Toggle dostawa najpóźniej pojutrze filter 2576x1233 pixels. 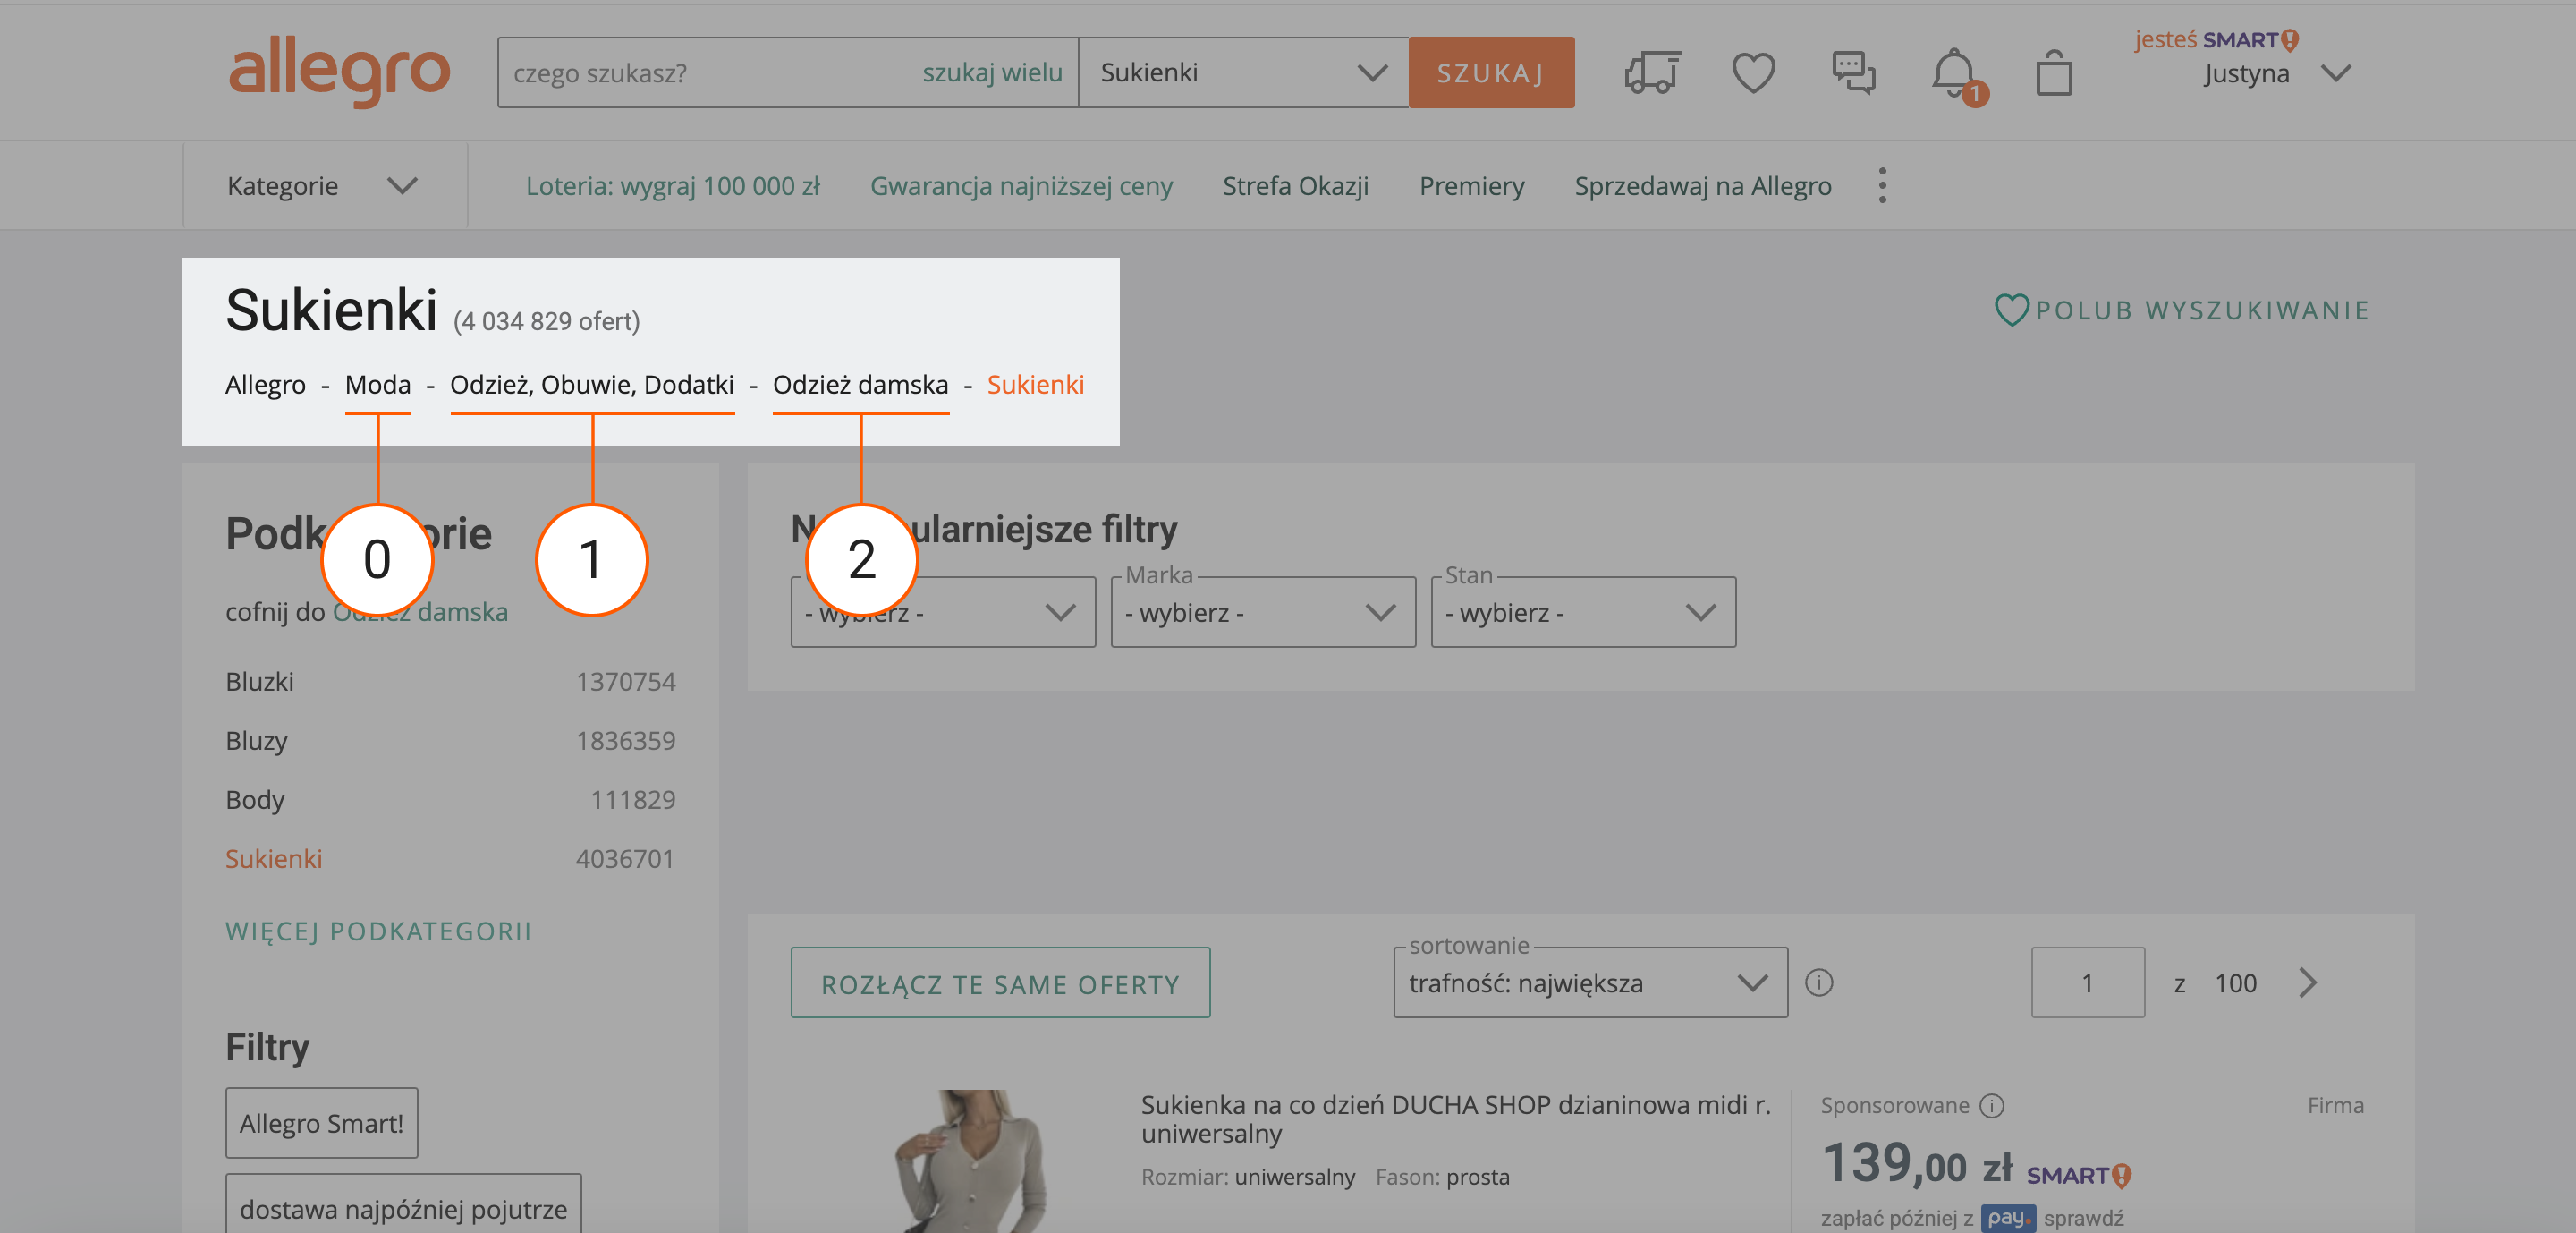(x=403, y=1208)
